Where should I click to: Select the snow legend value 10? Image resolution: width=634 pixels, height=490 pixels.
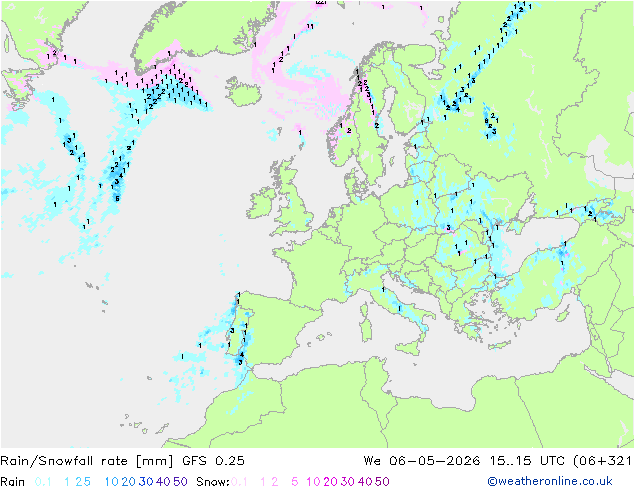(x=313, y=482)
